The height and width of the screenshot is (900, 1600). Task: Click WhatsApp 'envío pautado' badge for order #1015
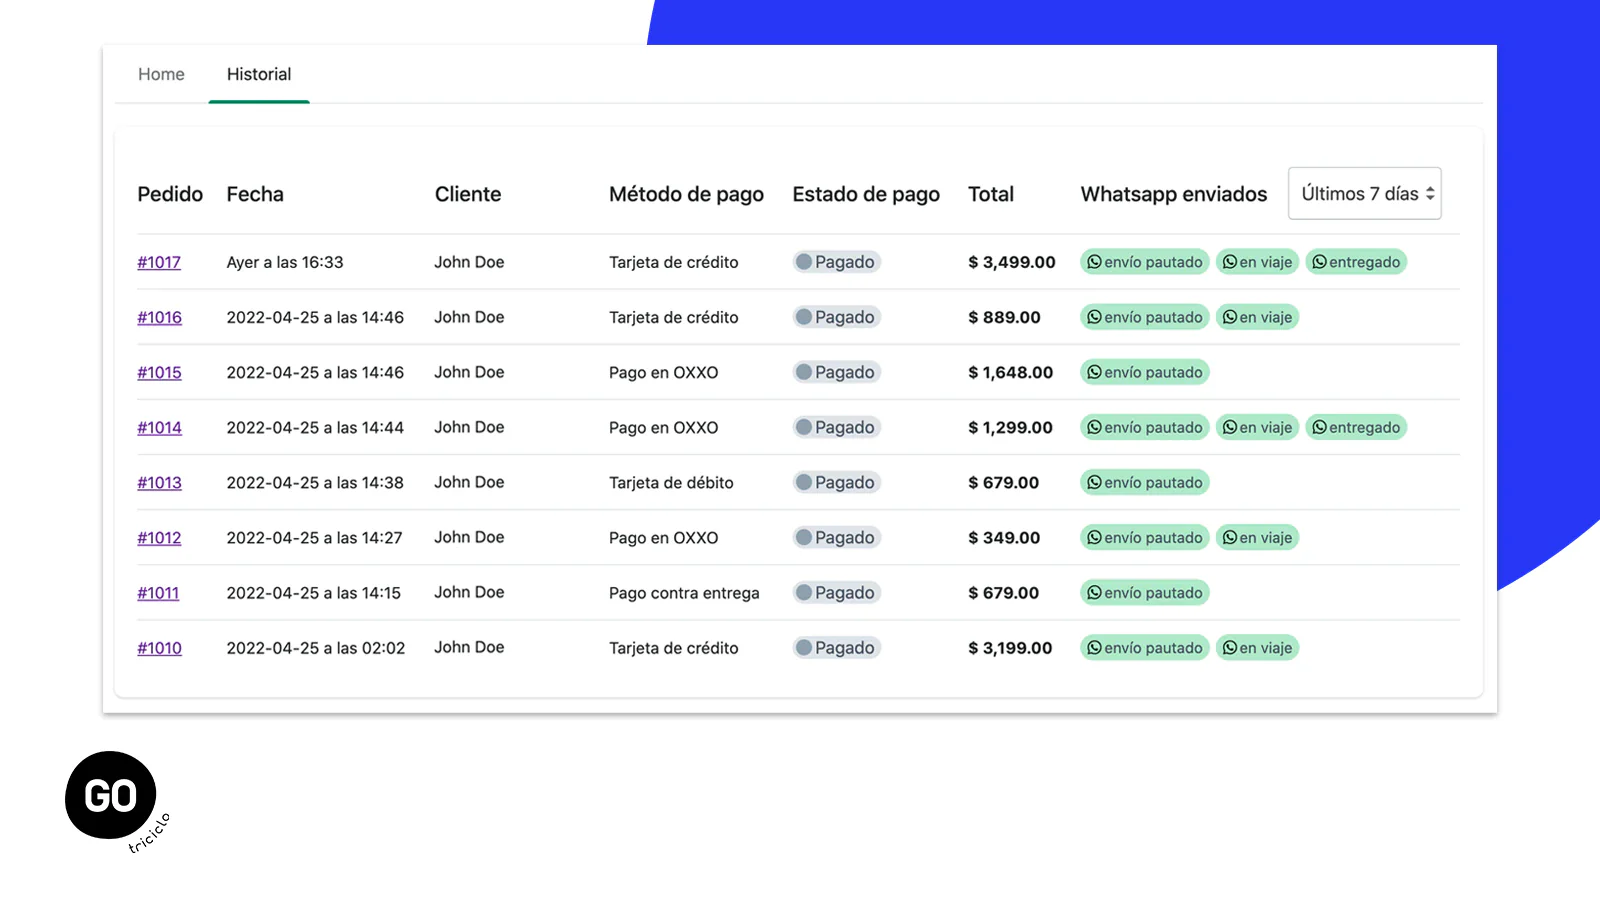click(x=1145, y=372)
